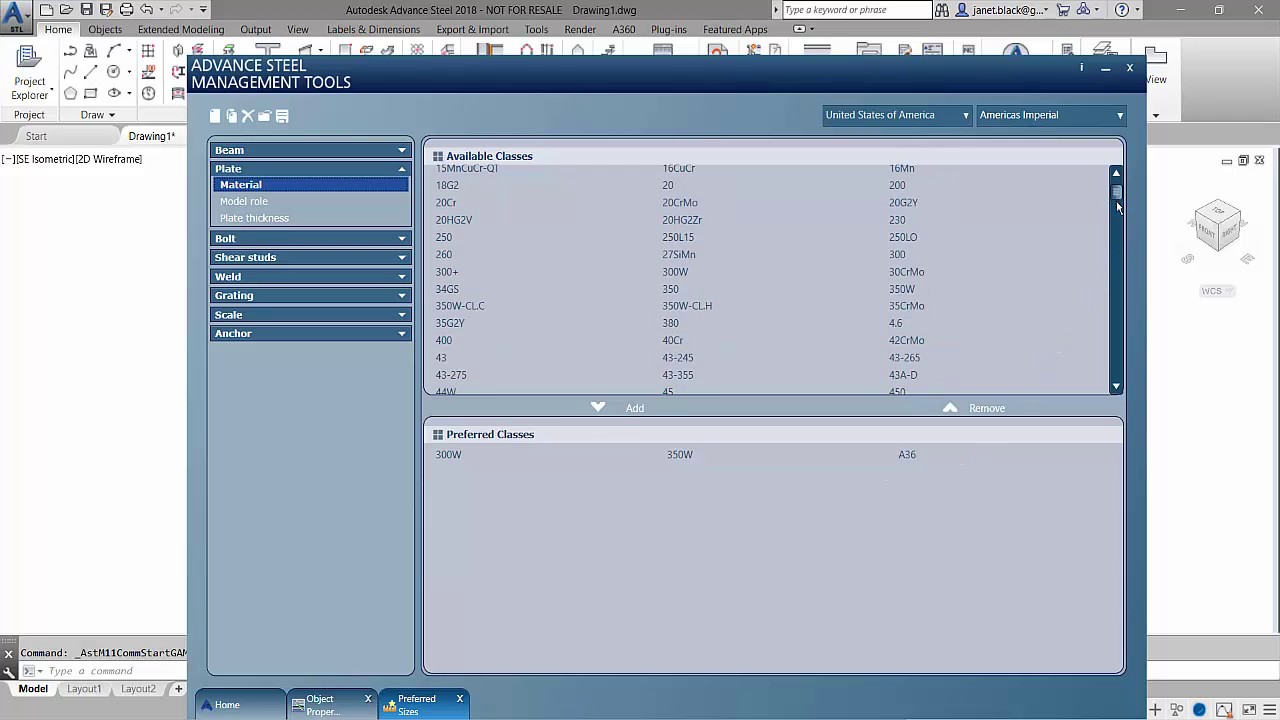
Task: Open Project Explorer in the ribbon
Action: 30,73
